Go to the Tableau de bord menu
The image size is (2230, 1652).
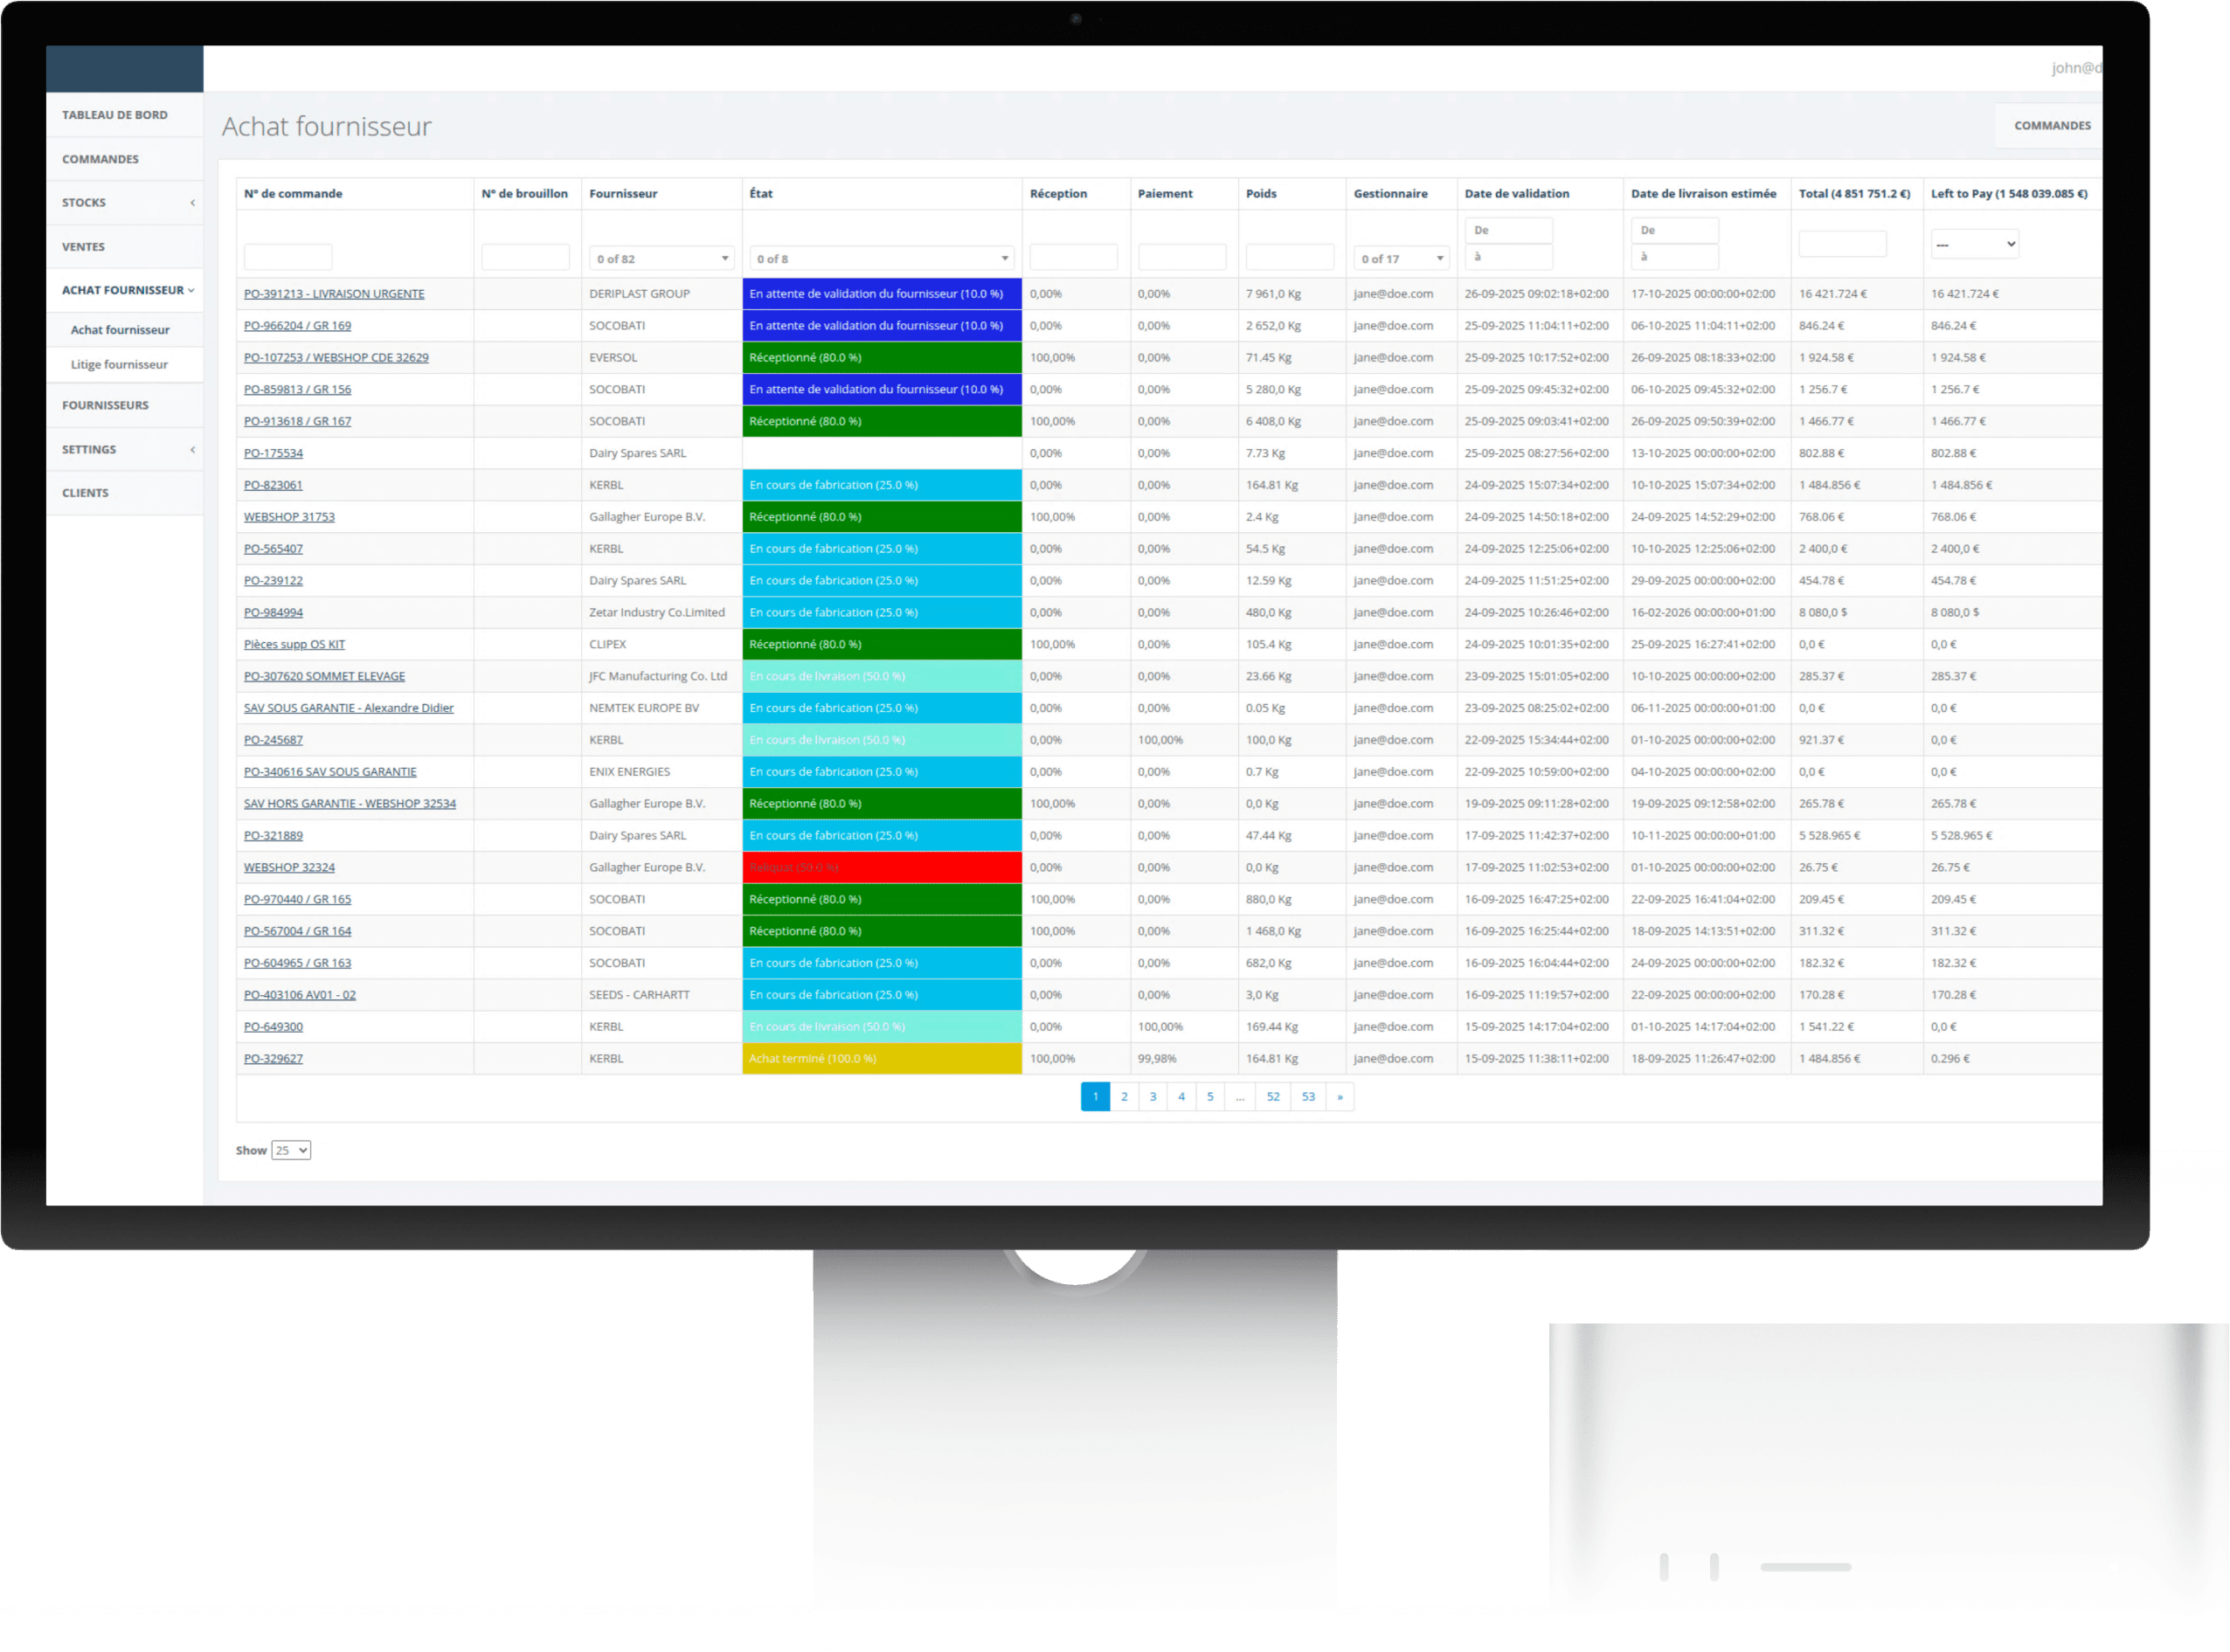(115, 115)
